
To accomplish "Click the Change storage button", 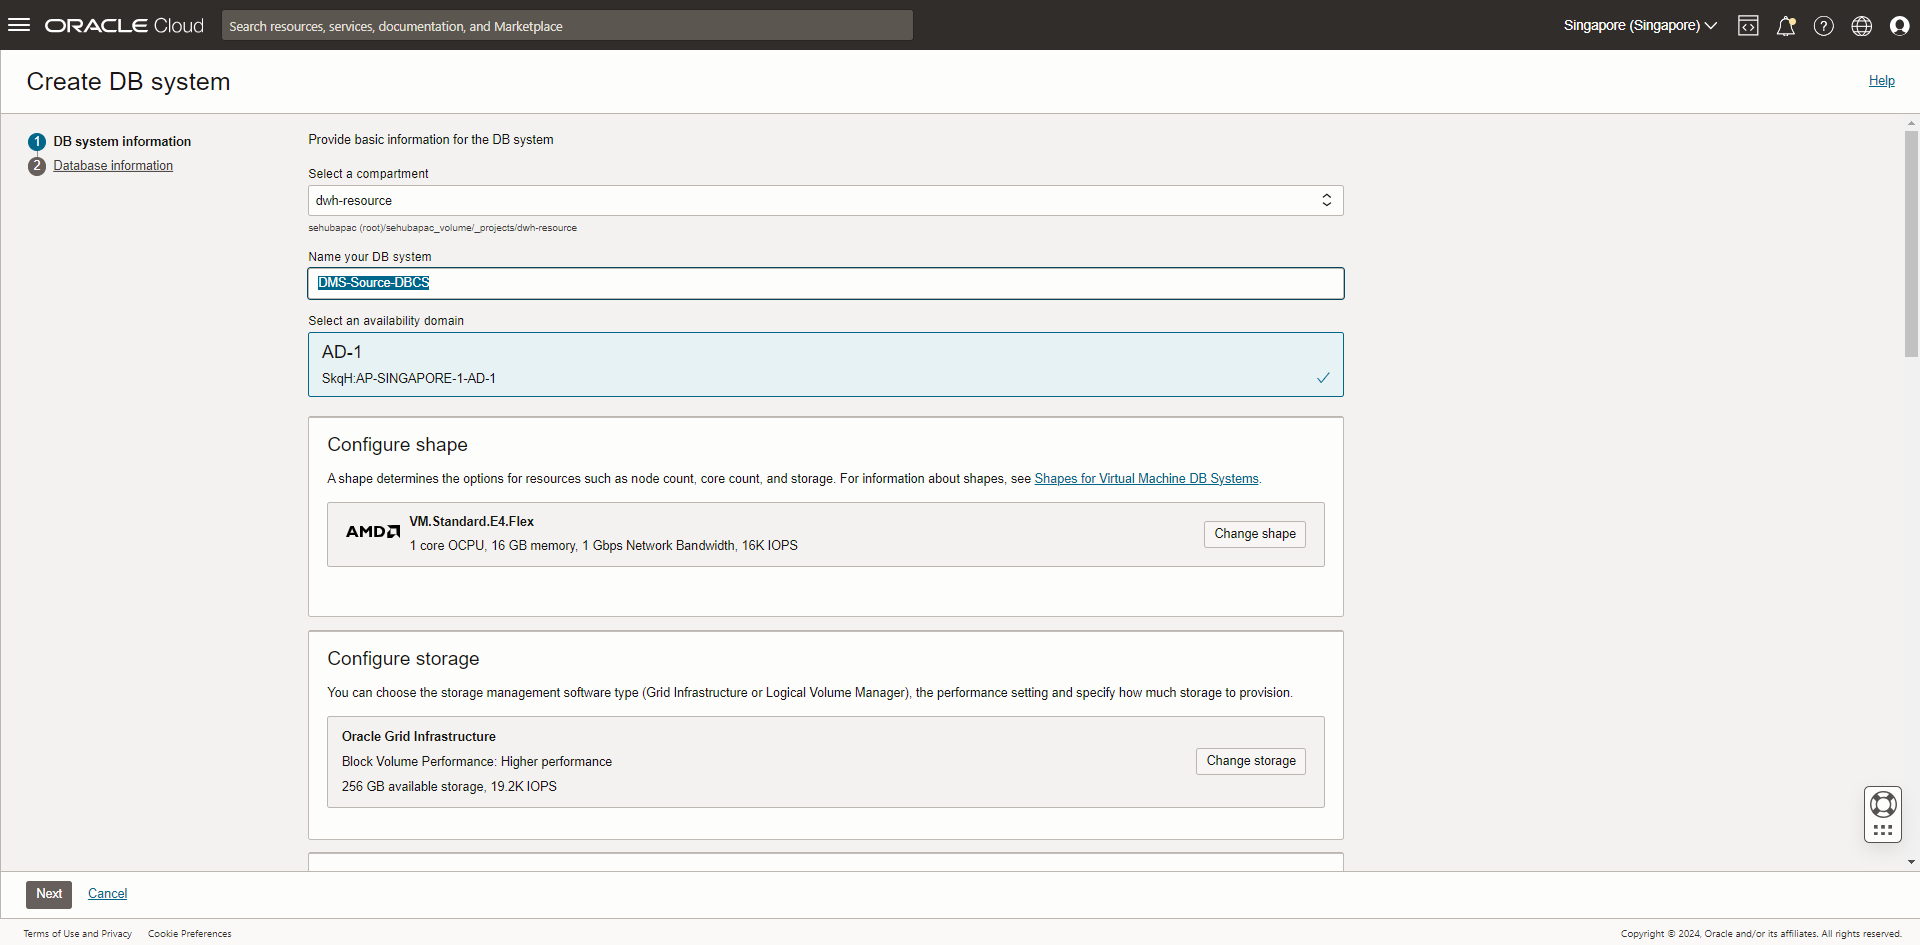I will click(x=1251, y=761).
